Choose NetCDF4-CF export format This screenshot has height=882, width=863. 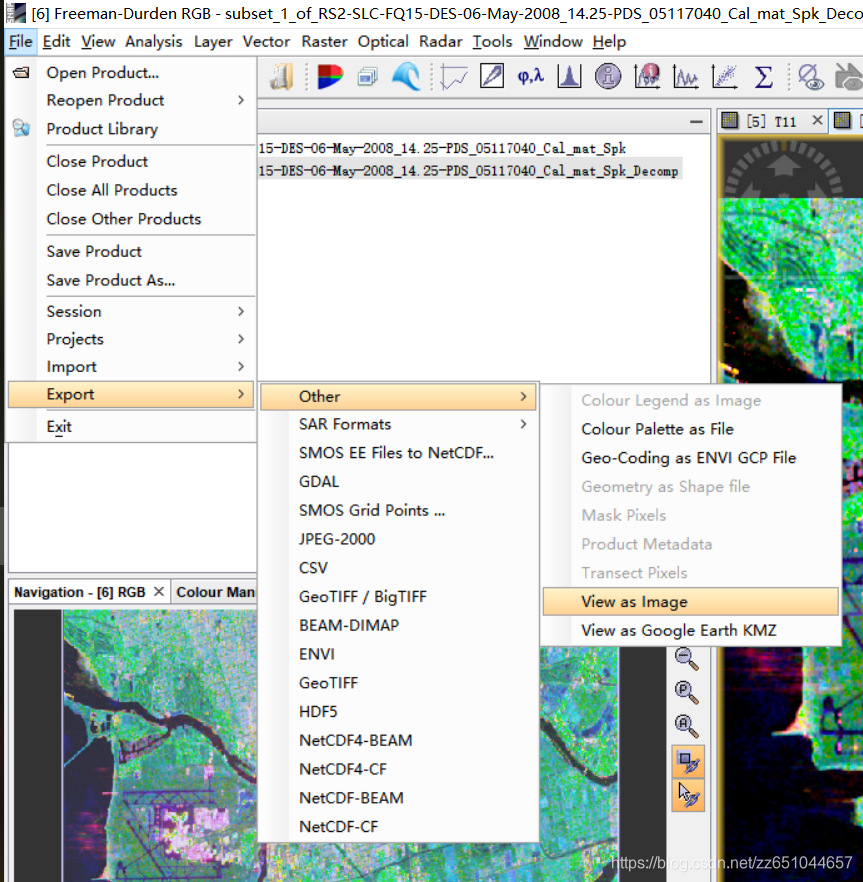point(398,769)
